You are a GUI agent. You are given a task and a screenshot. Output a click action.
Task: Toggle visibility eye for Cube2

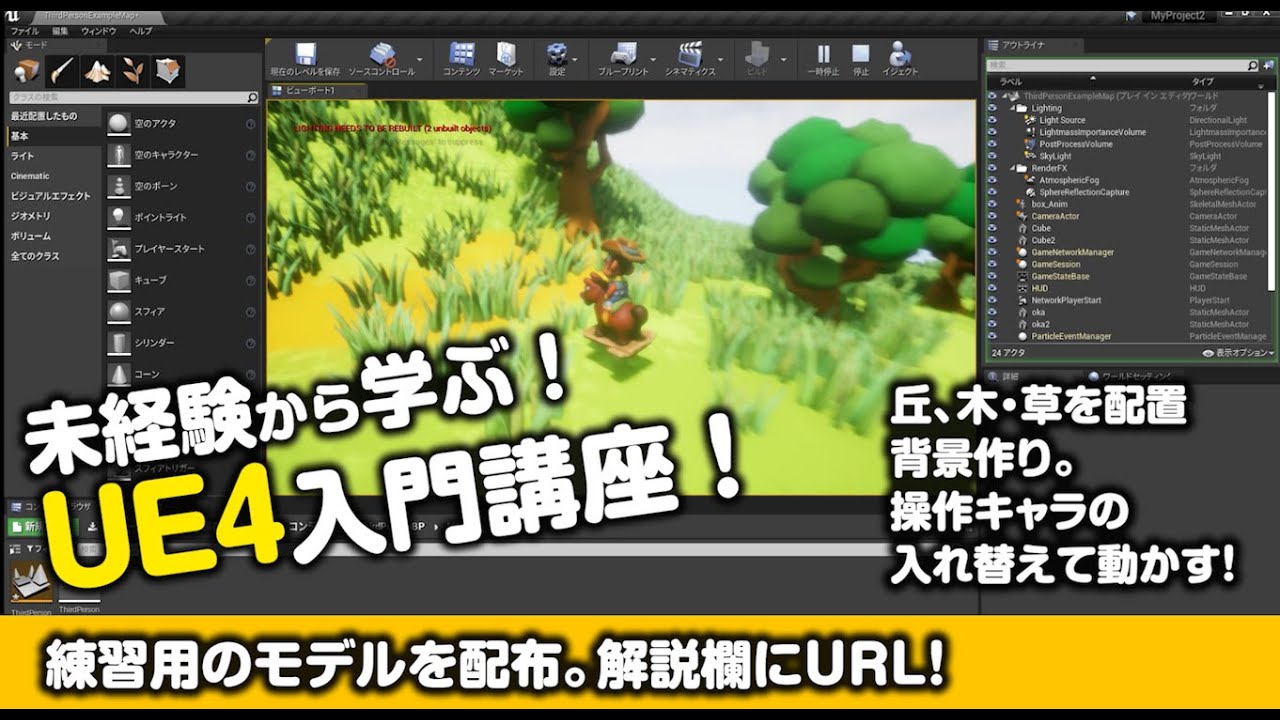point(992,240)
